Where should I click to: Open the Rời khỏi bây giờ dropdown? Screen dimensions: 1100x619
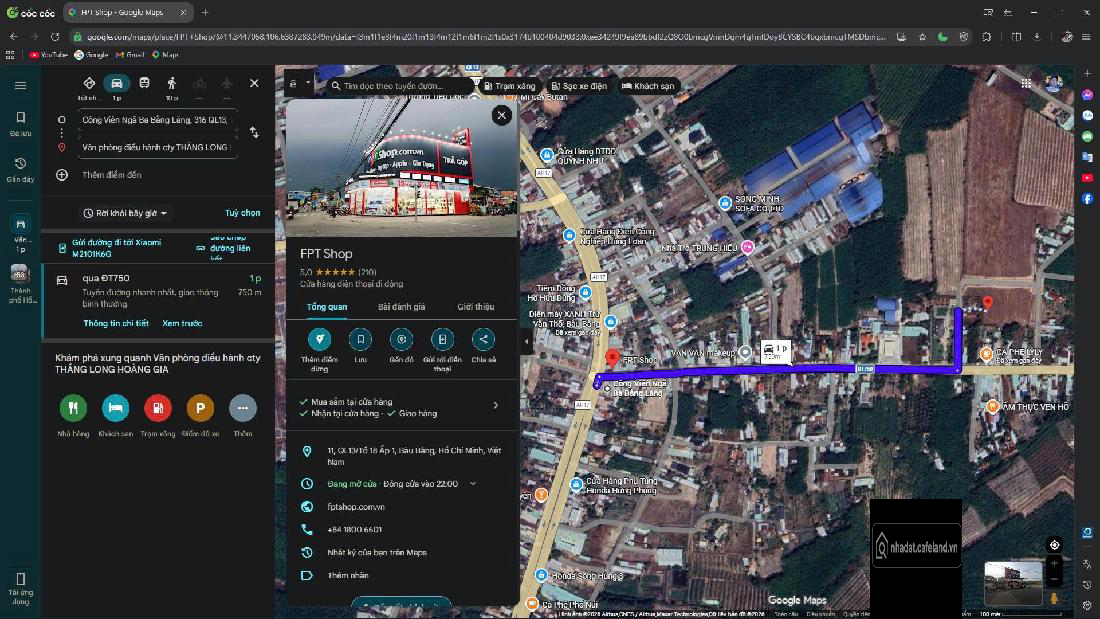[x=126, y=213]
